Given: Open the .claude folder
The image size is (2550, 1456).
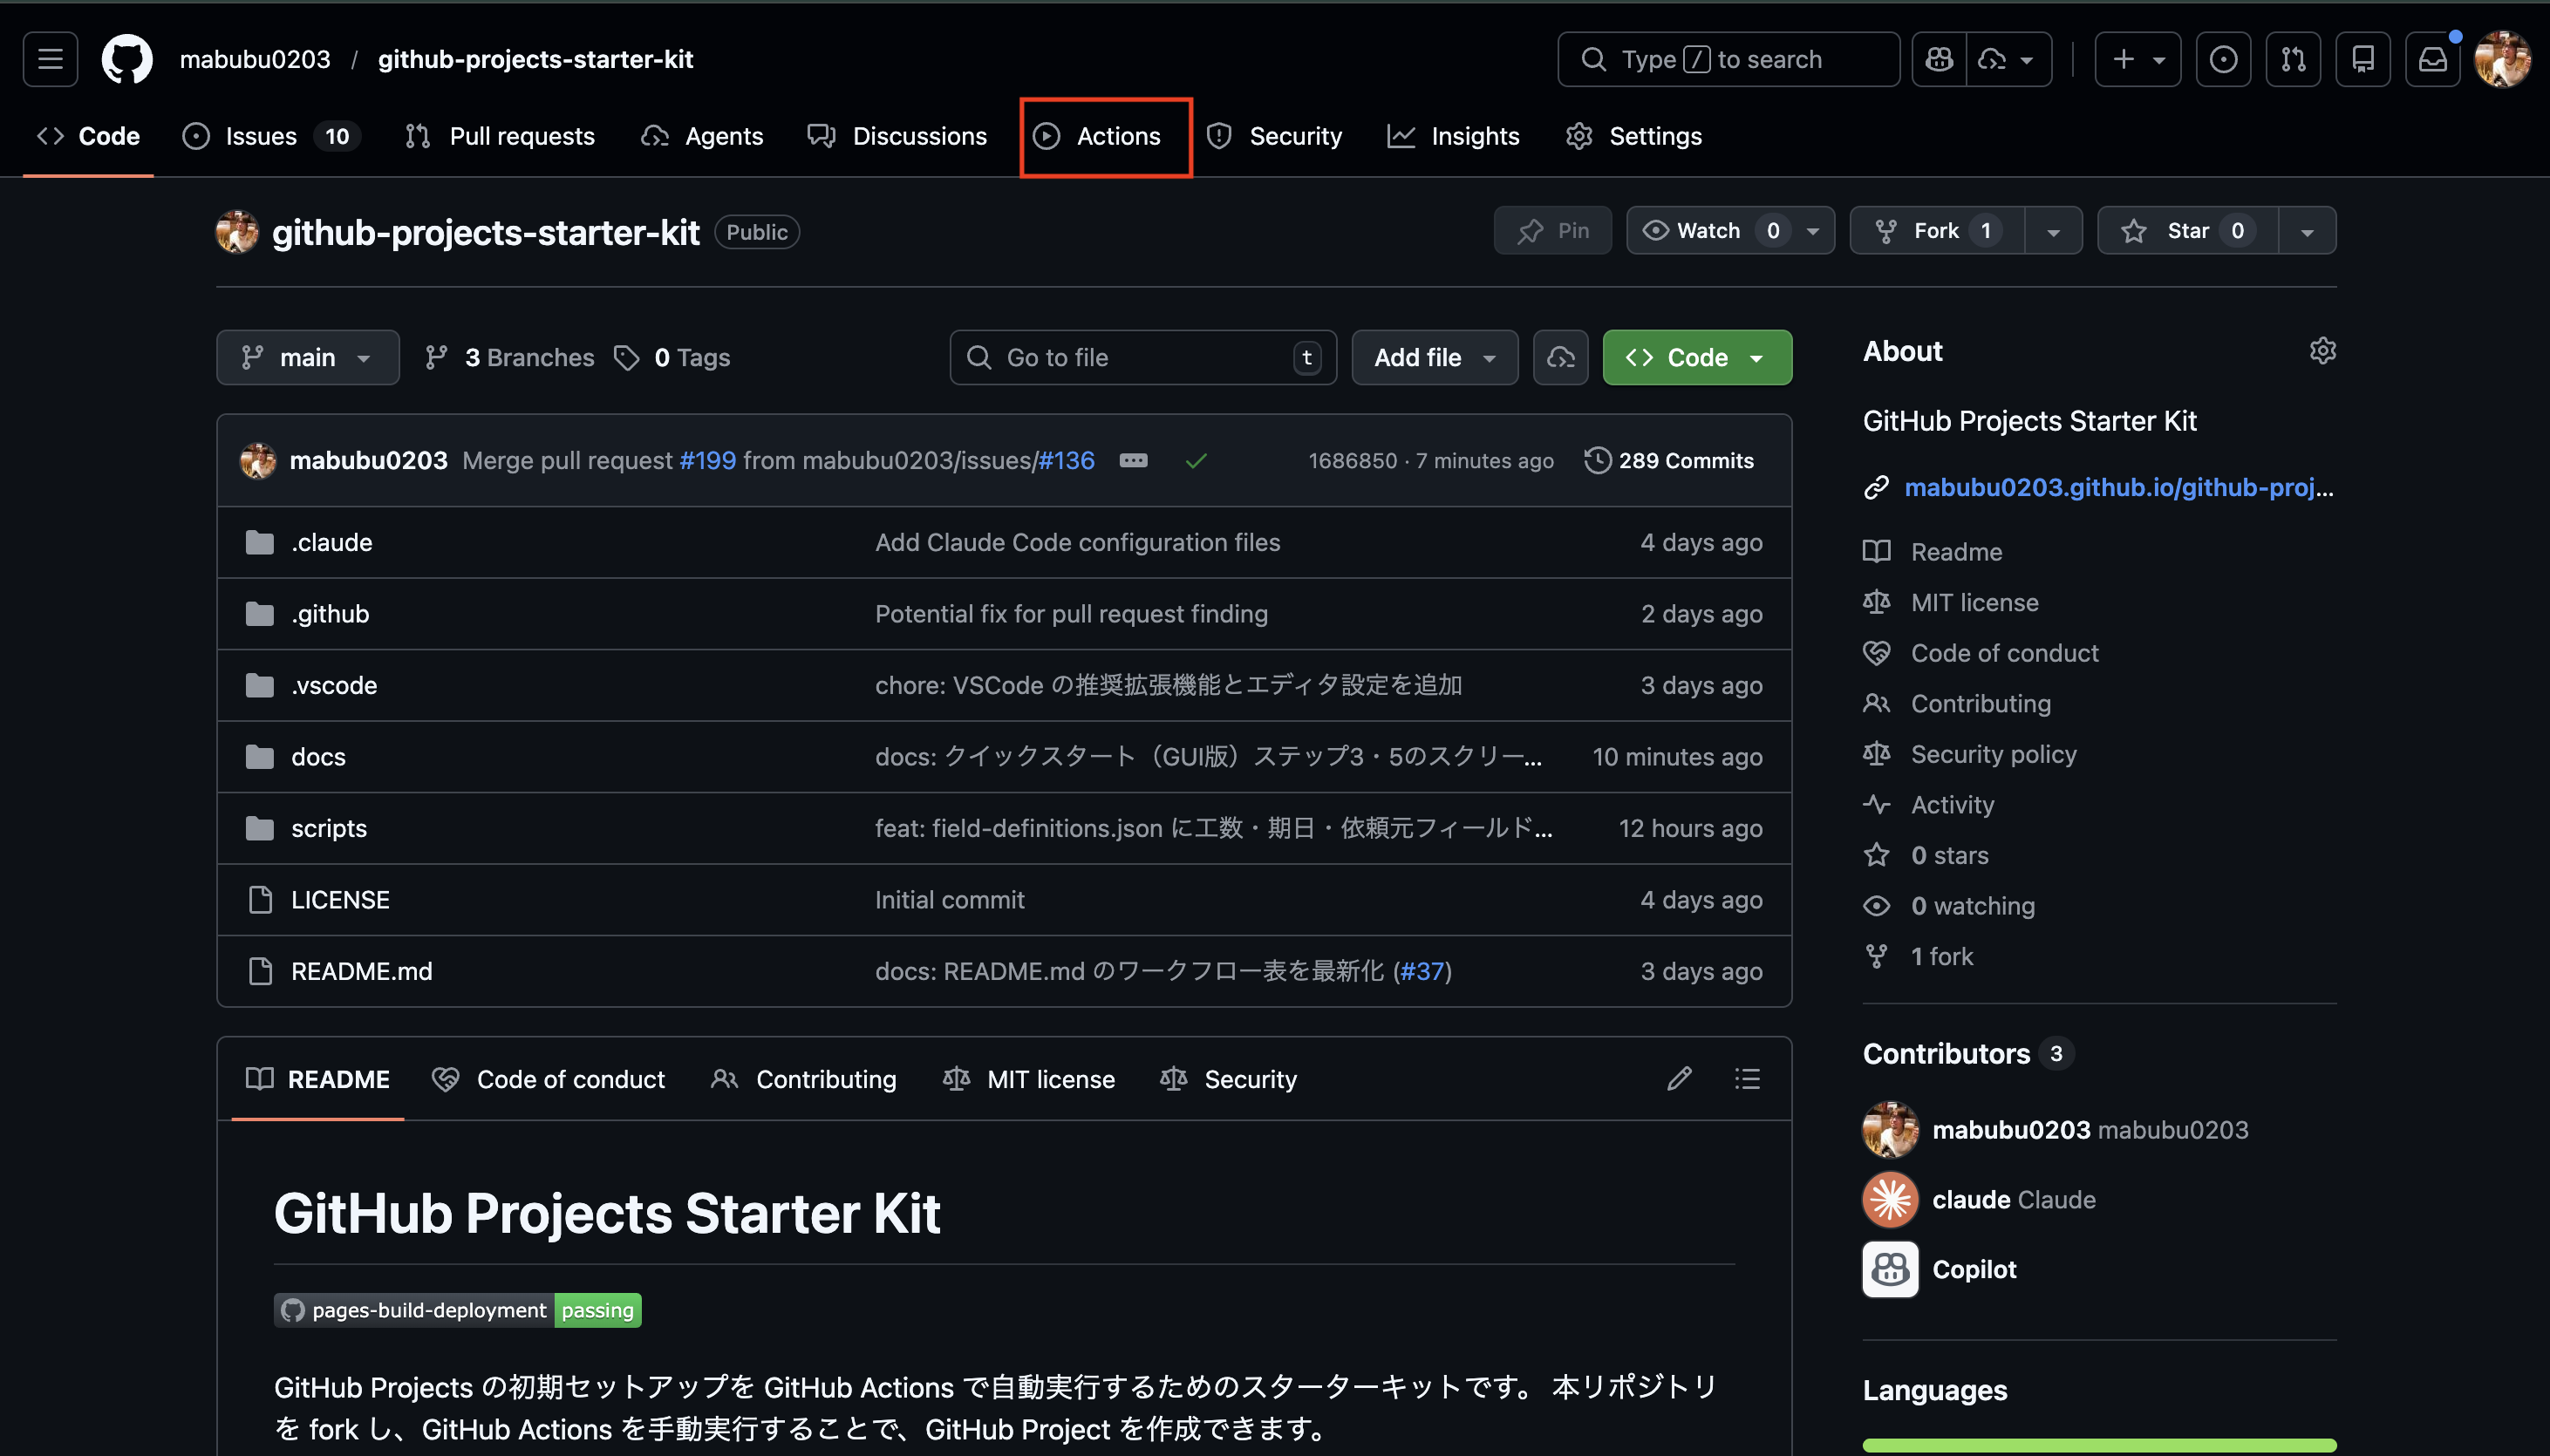Looking at the screenshot, I should pos(332,542).
